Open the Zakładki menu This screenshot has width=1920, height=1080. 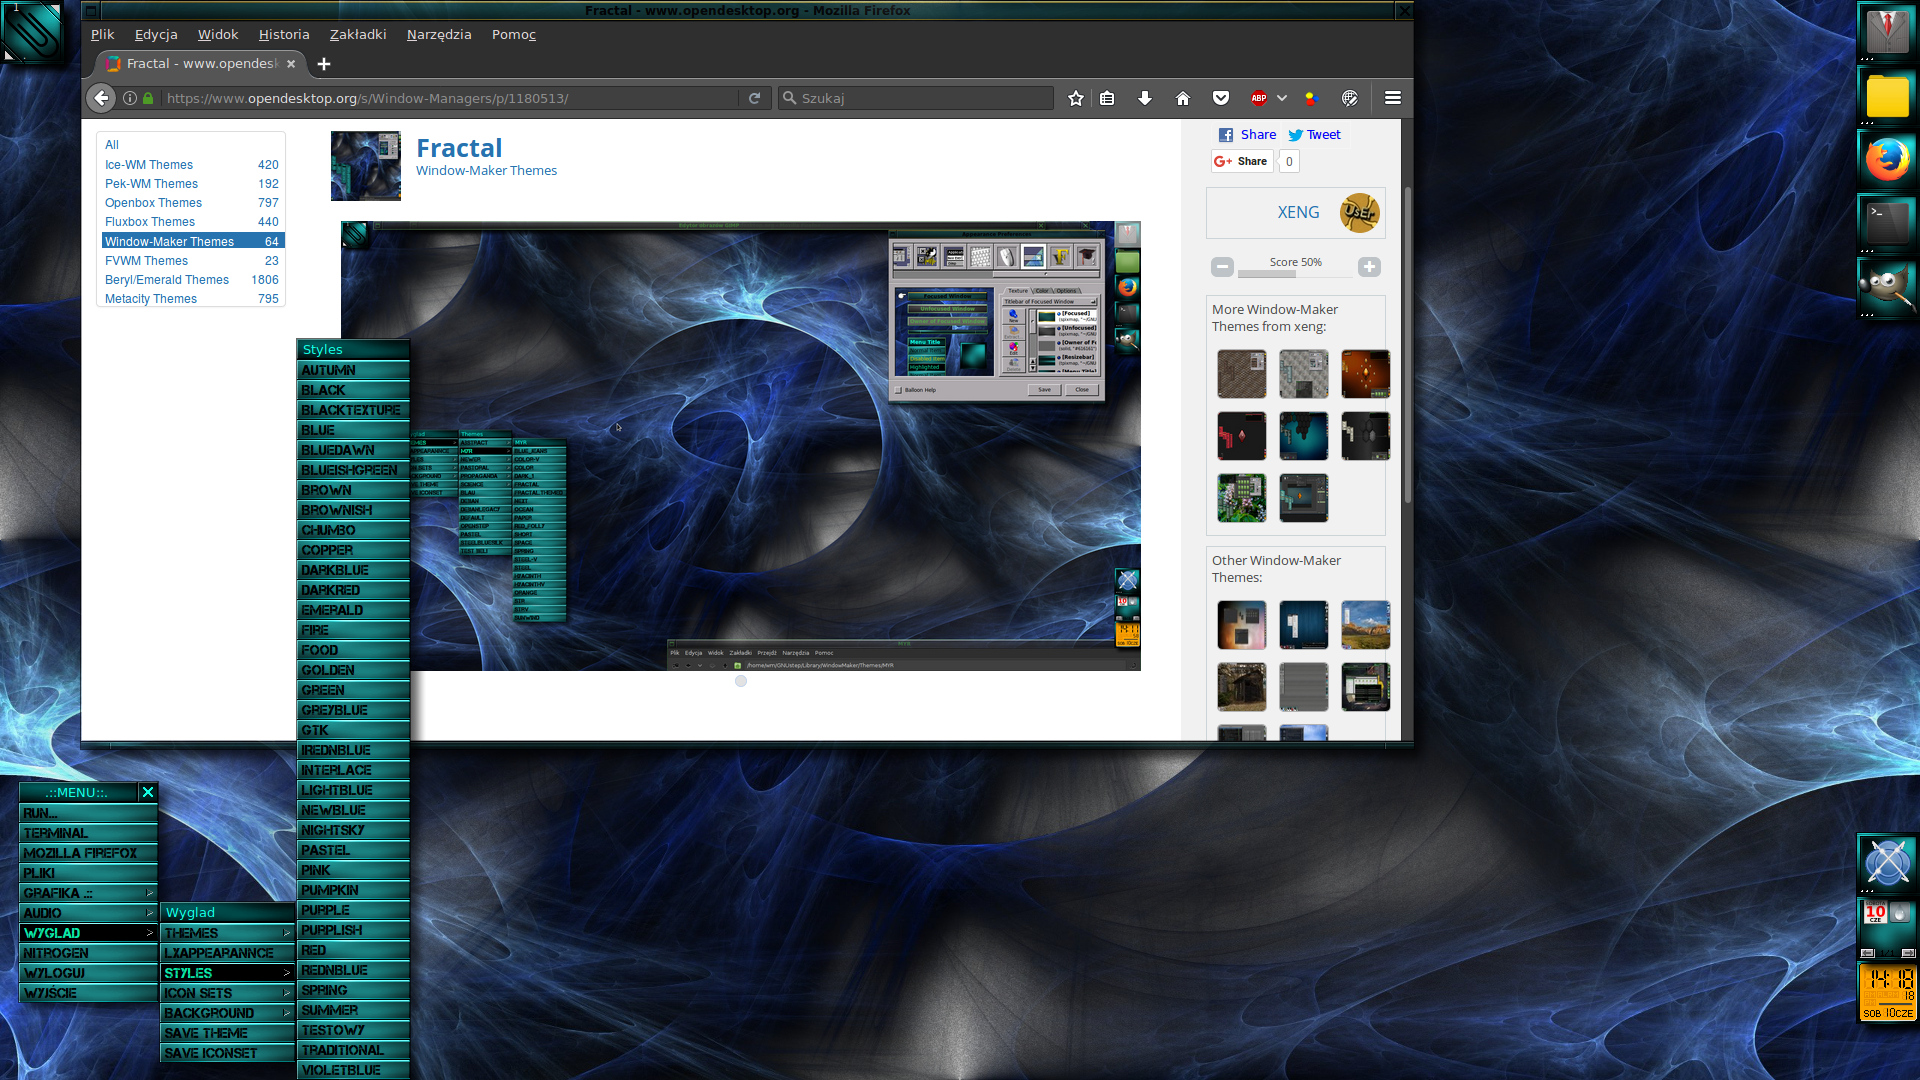[x=358, y=34]
